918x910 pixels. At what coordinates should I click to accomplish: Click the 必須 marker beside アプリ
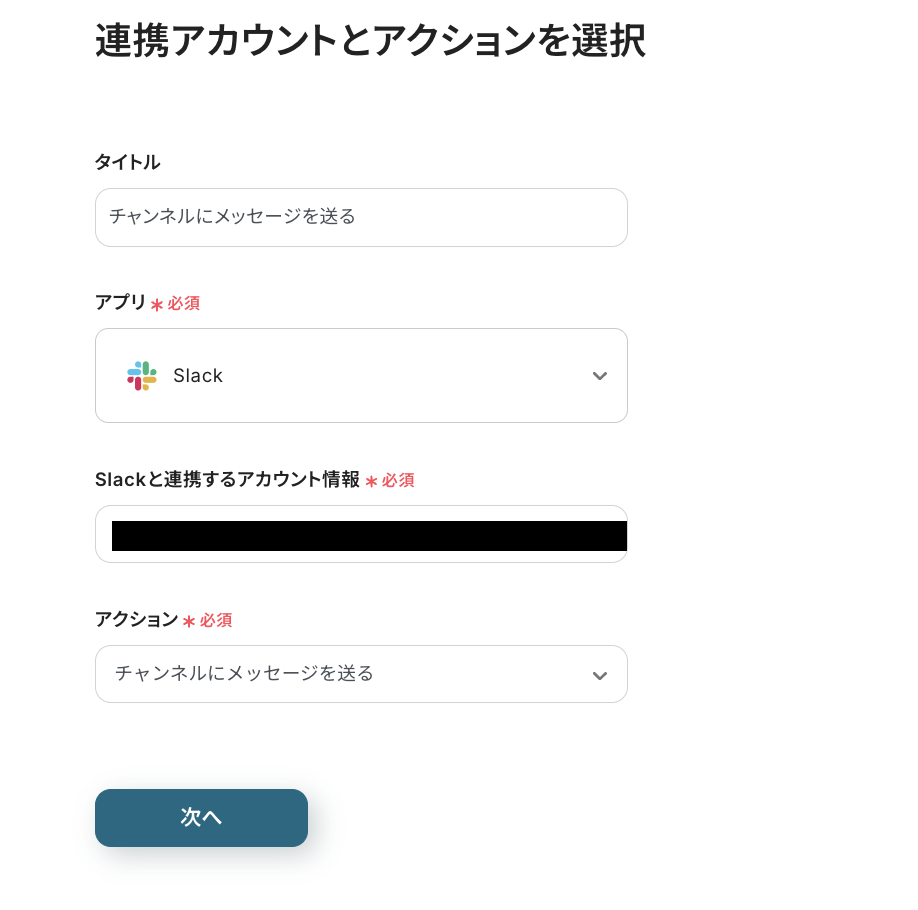click(x=184, y=303)
